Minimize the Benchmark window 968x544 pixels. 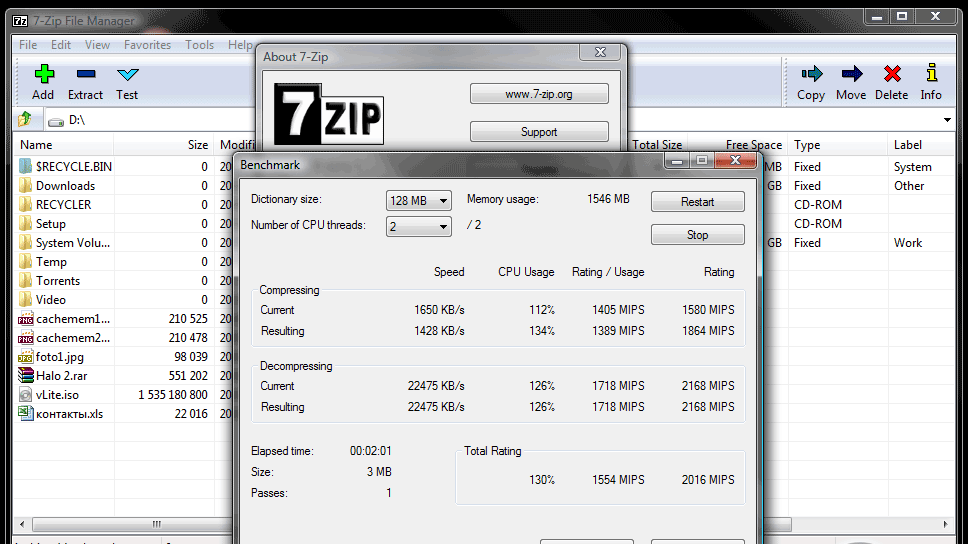tap(677, 161)
